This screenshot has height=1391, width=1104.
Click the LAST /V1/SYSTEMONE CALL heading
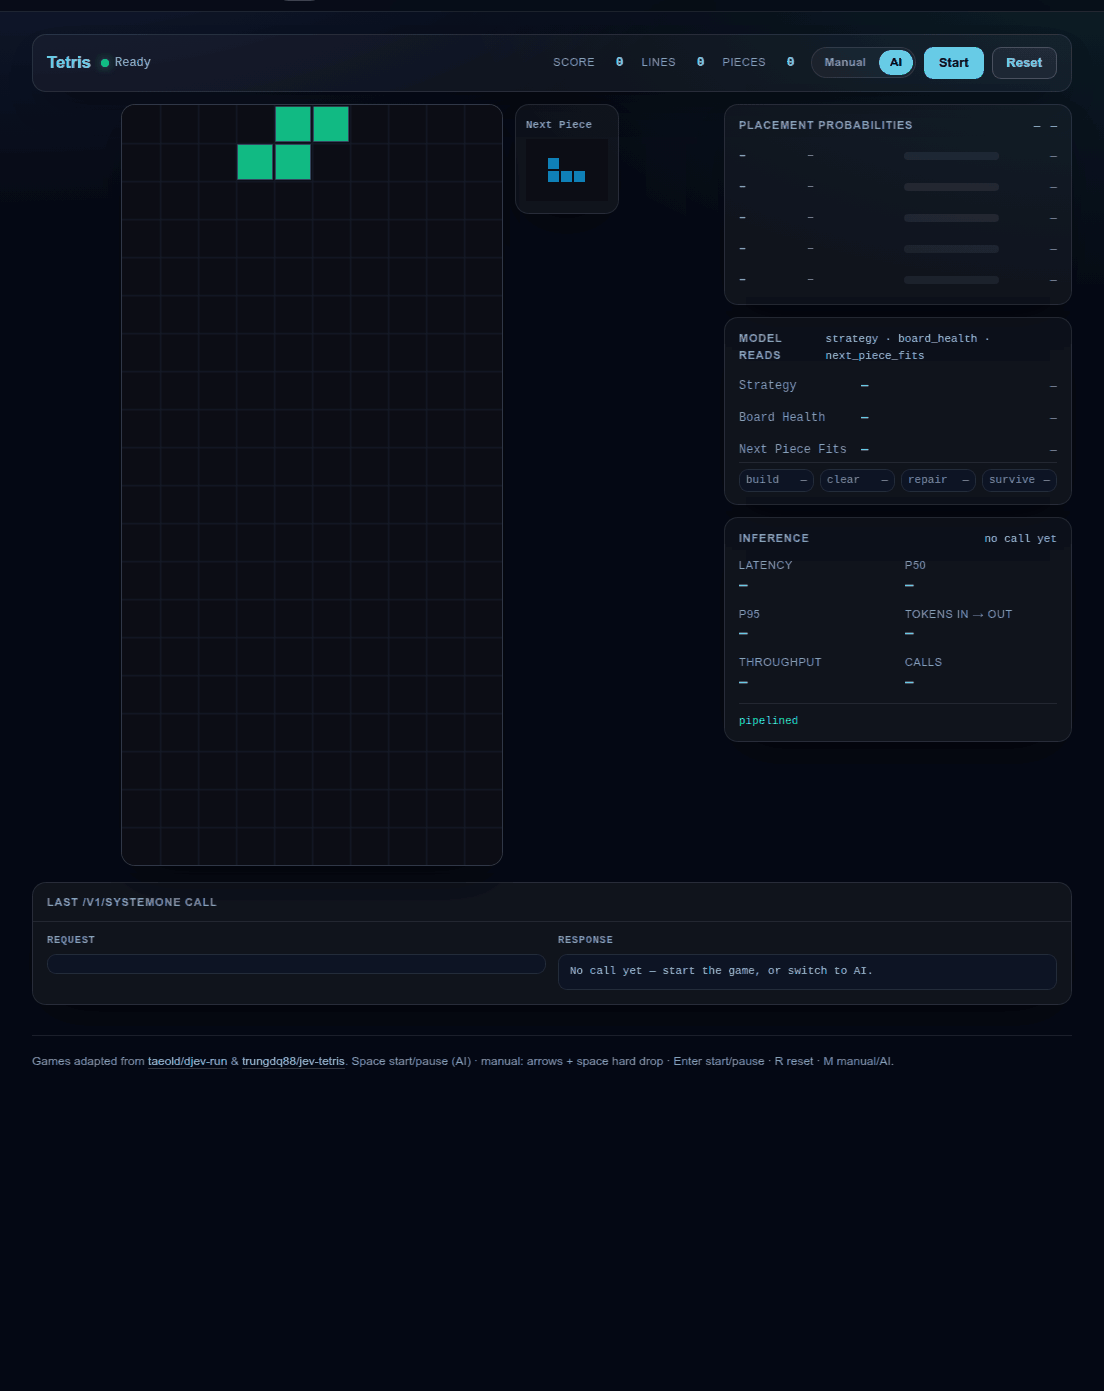click(132, 902)
